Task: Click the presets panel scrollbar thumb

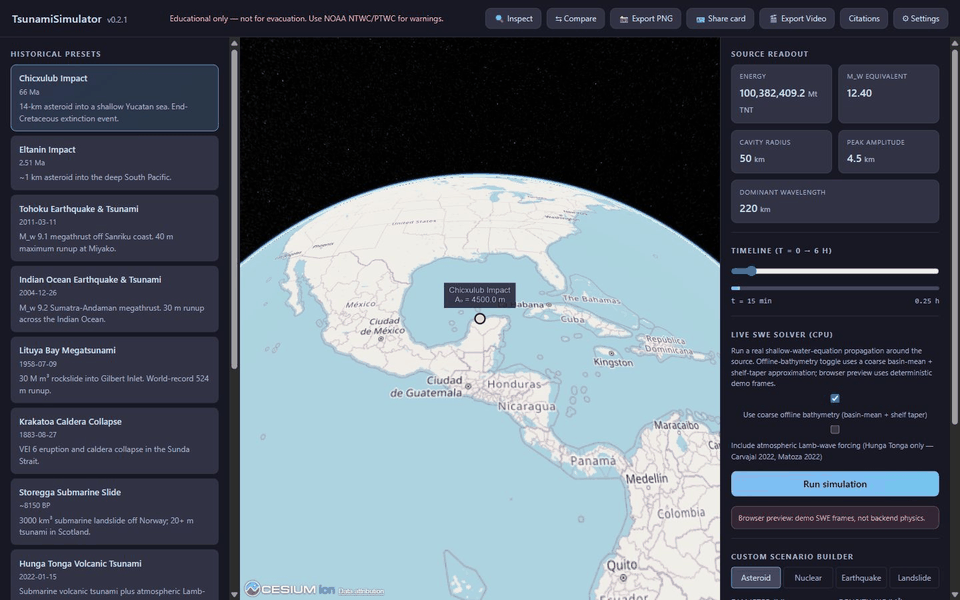Action: [x=234, y=209]
